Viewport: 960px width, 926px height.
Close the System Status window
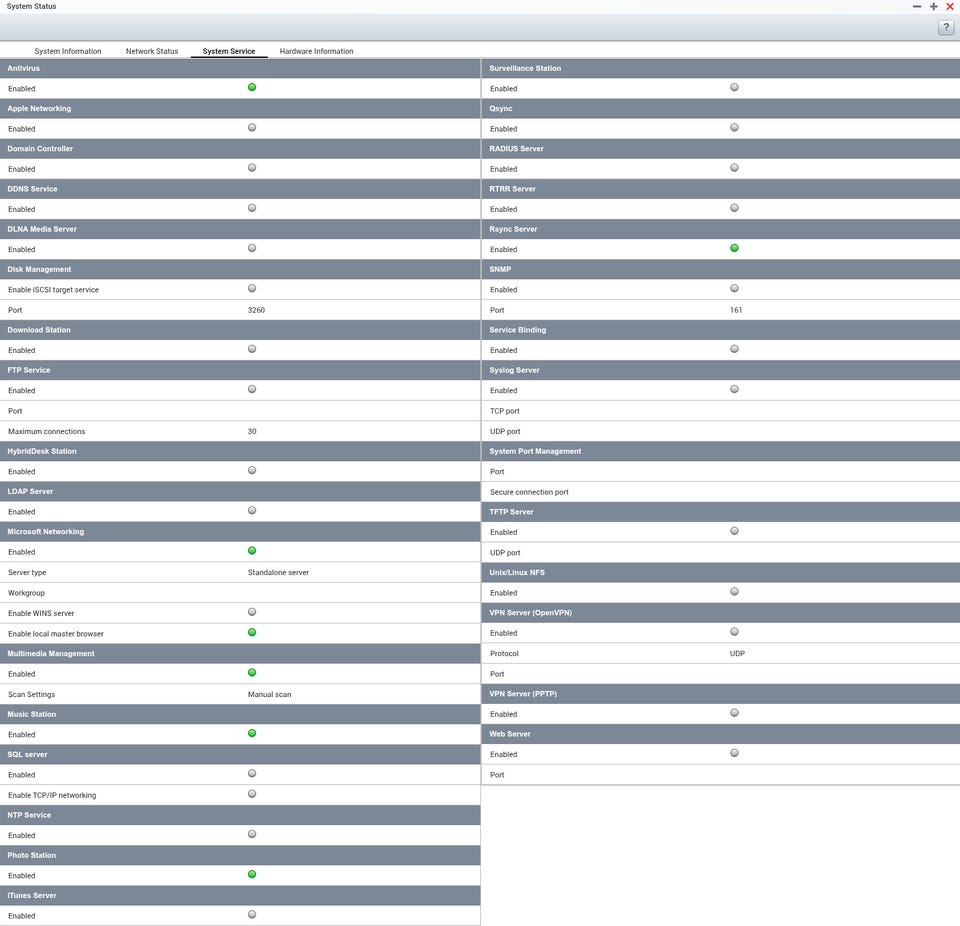coord(950,6)
